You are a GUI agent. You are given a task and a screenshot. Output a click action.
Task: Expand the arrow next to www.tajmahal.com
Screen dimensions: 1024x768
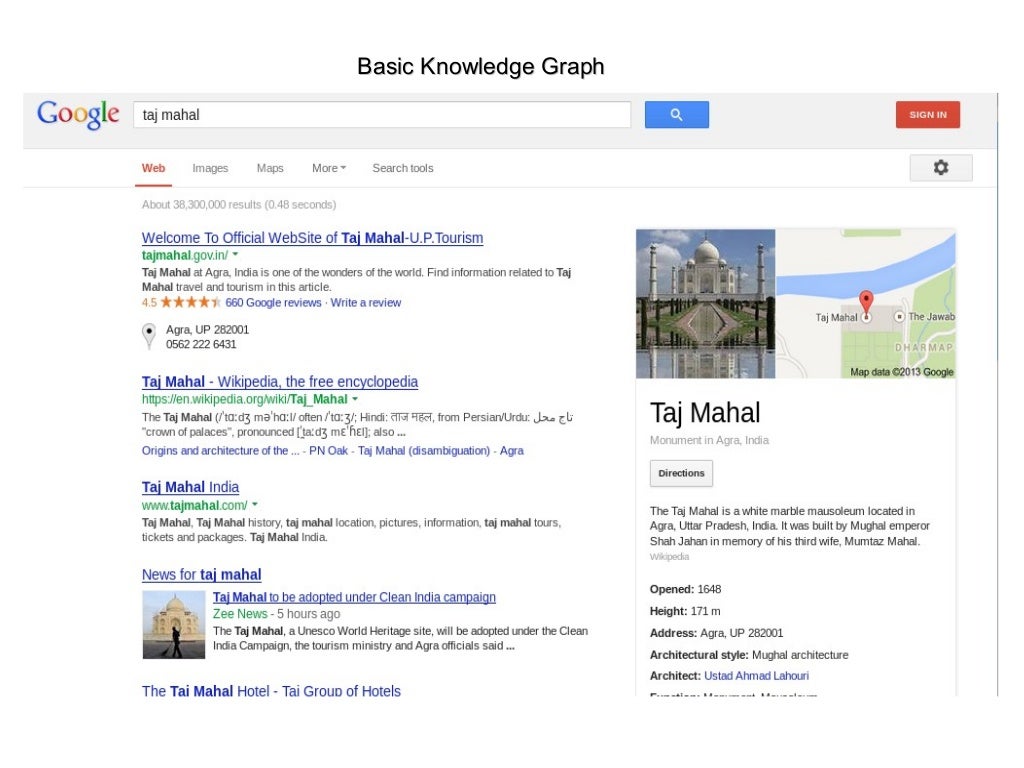click(x=255, y=504)
